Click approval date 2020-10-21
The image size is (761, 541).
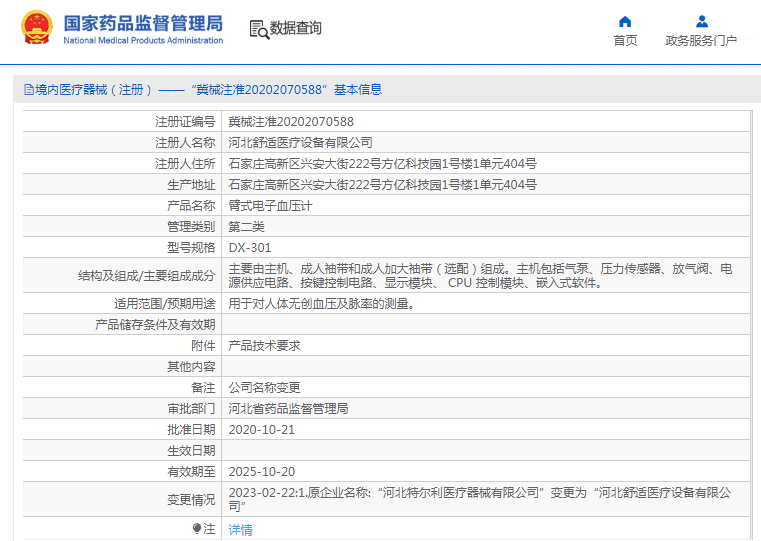coord(262,430)
